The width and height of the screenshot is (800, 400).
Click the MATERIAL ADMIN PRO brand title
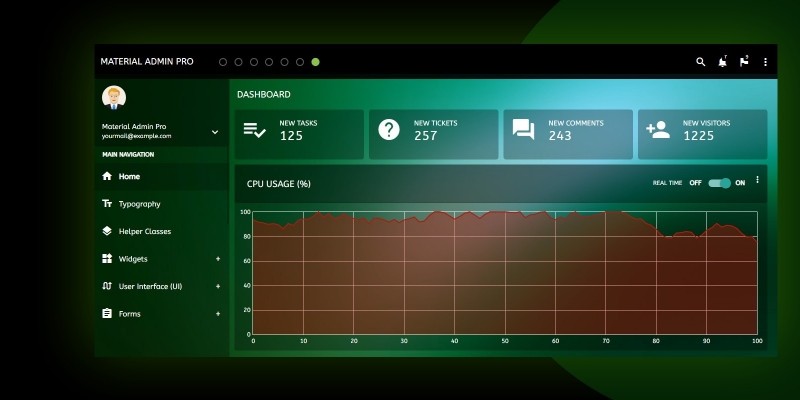coord(147,62)
